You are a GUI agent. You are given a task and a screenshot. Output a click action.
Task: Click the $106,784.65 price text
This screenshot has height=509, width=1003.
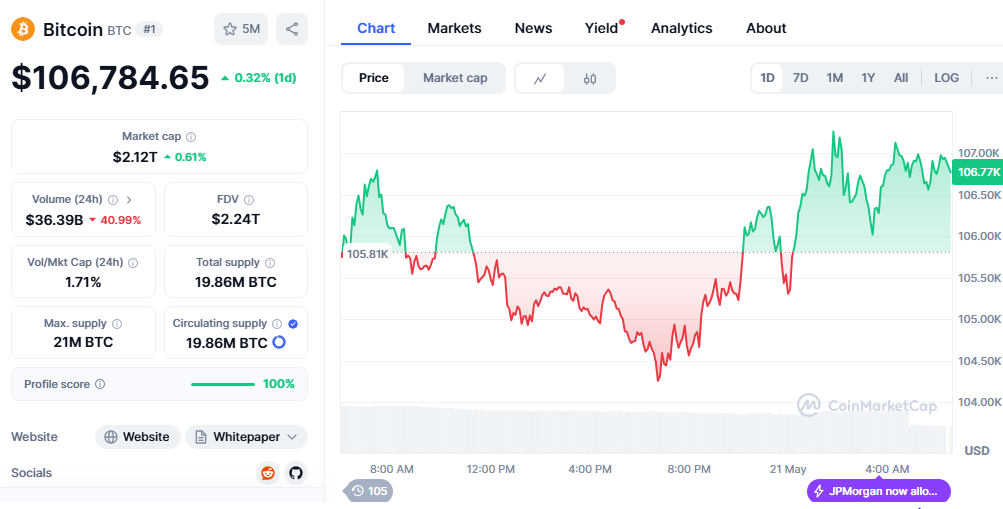point(110,78)
